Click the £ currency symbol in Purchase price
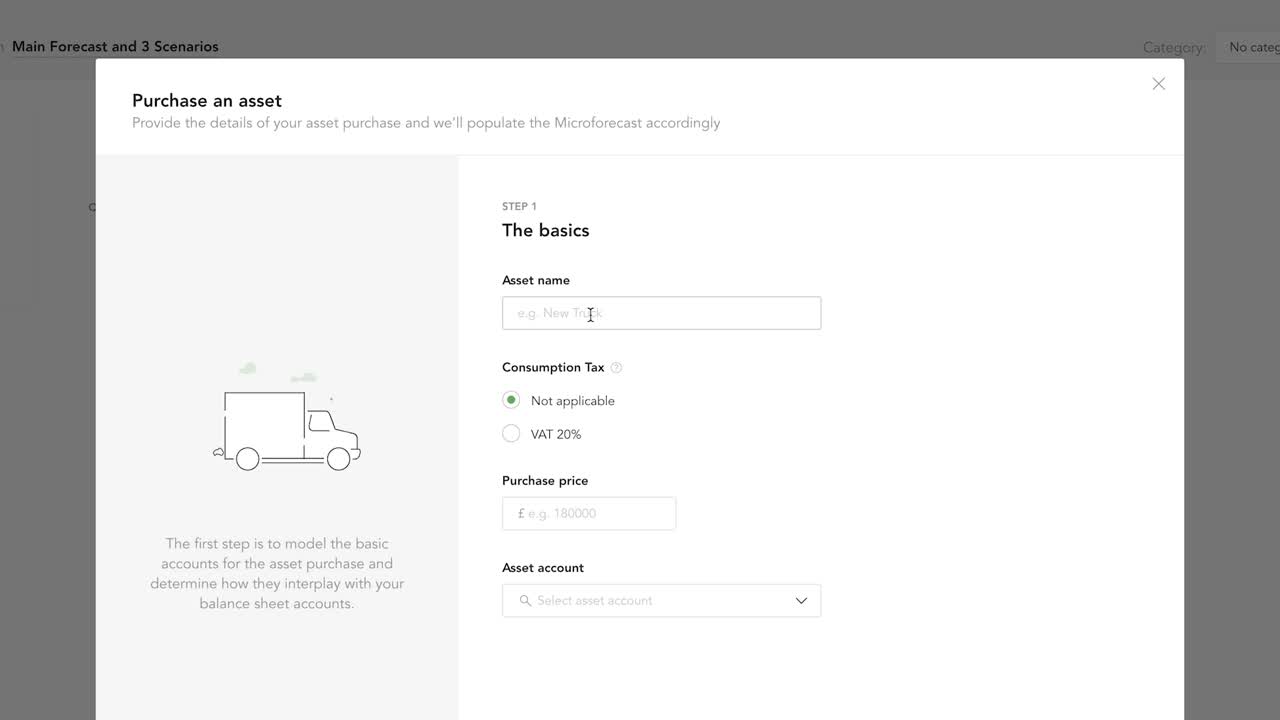The height and width of the screenshot is (720, 1280). 519,513
